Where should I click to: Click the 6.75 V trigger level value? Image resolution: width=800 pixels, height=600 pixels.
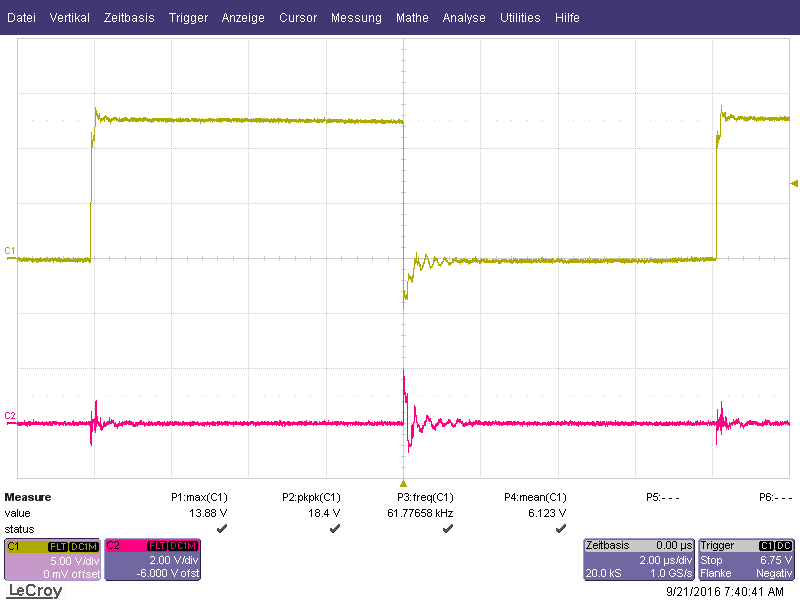click(776, 560)
